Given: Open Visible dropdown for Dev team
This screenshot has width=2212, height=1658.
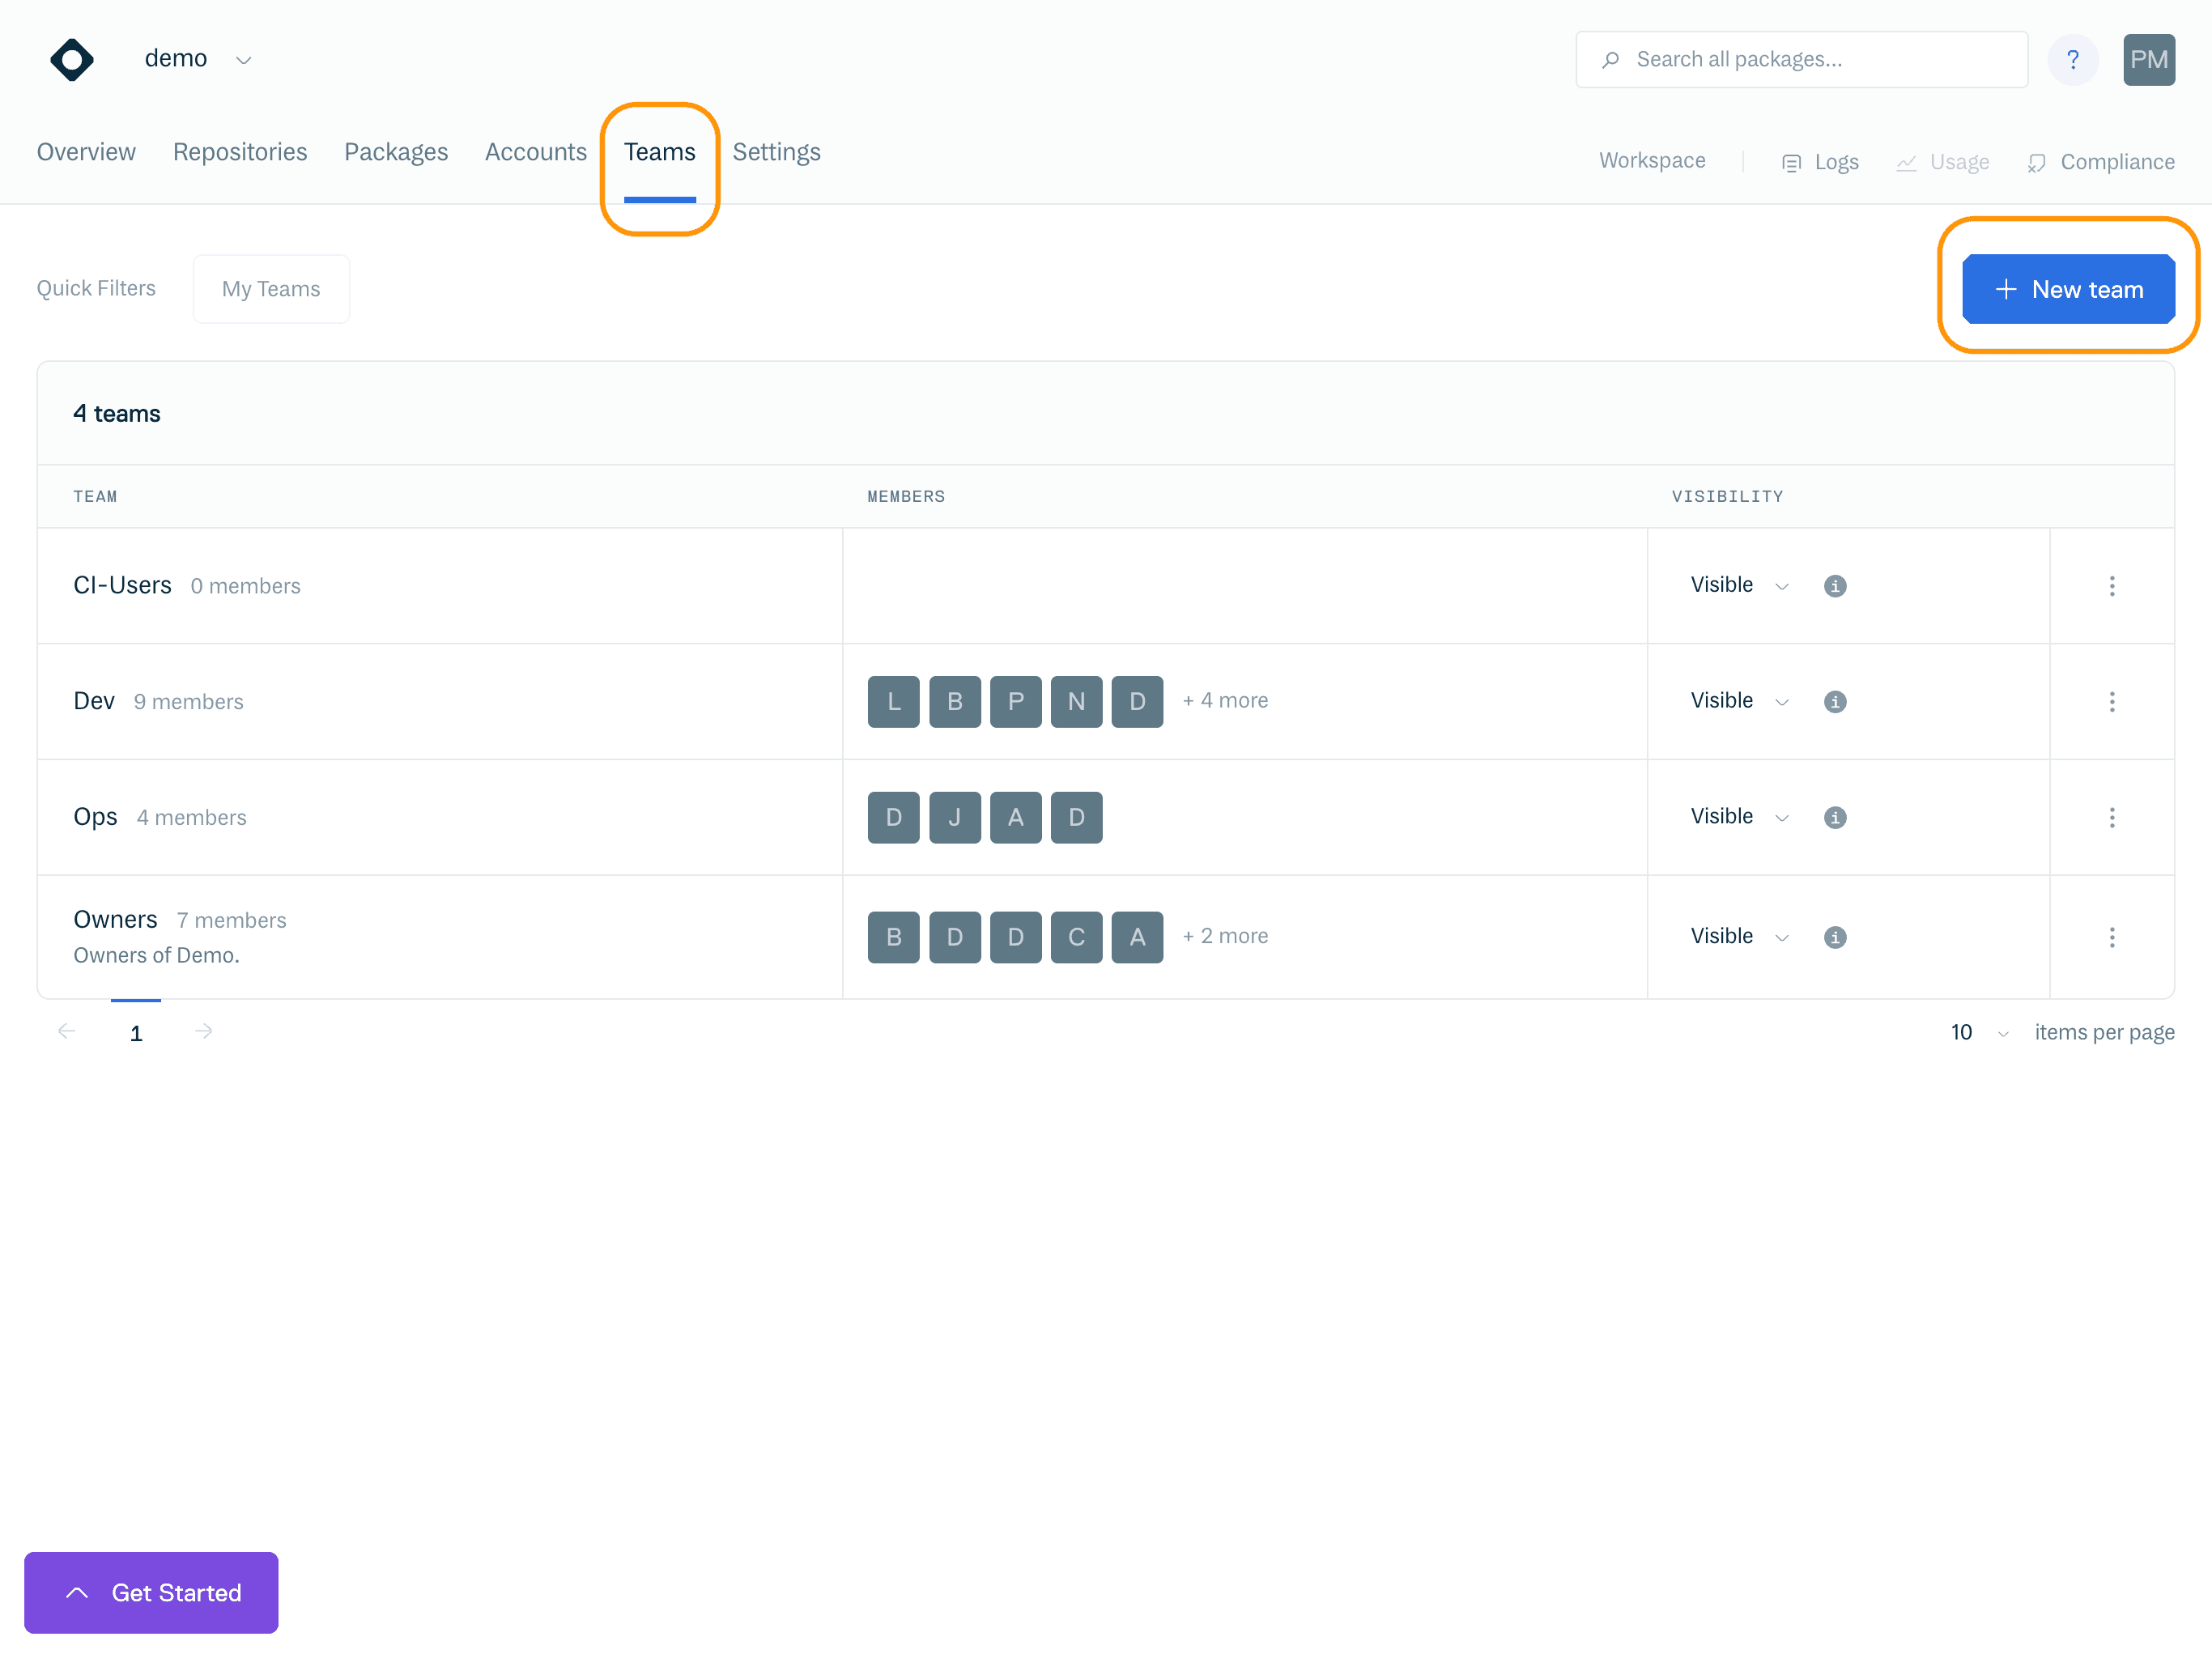Looking at the screenshot, I should tap(1738, 701).
